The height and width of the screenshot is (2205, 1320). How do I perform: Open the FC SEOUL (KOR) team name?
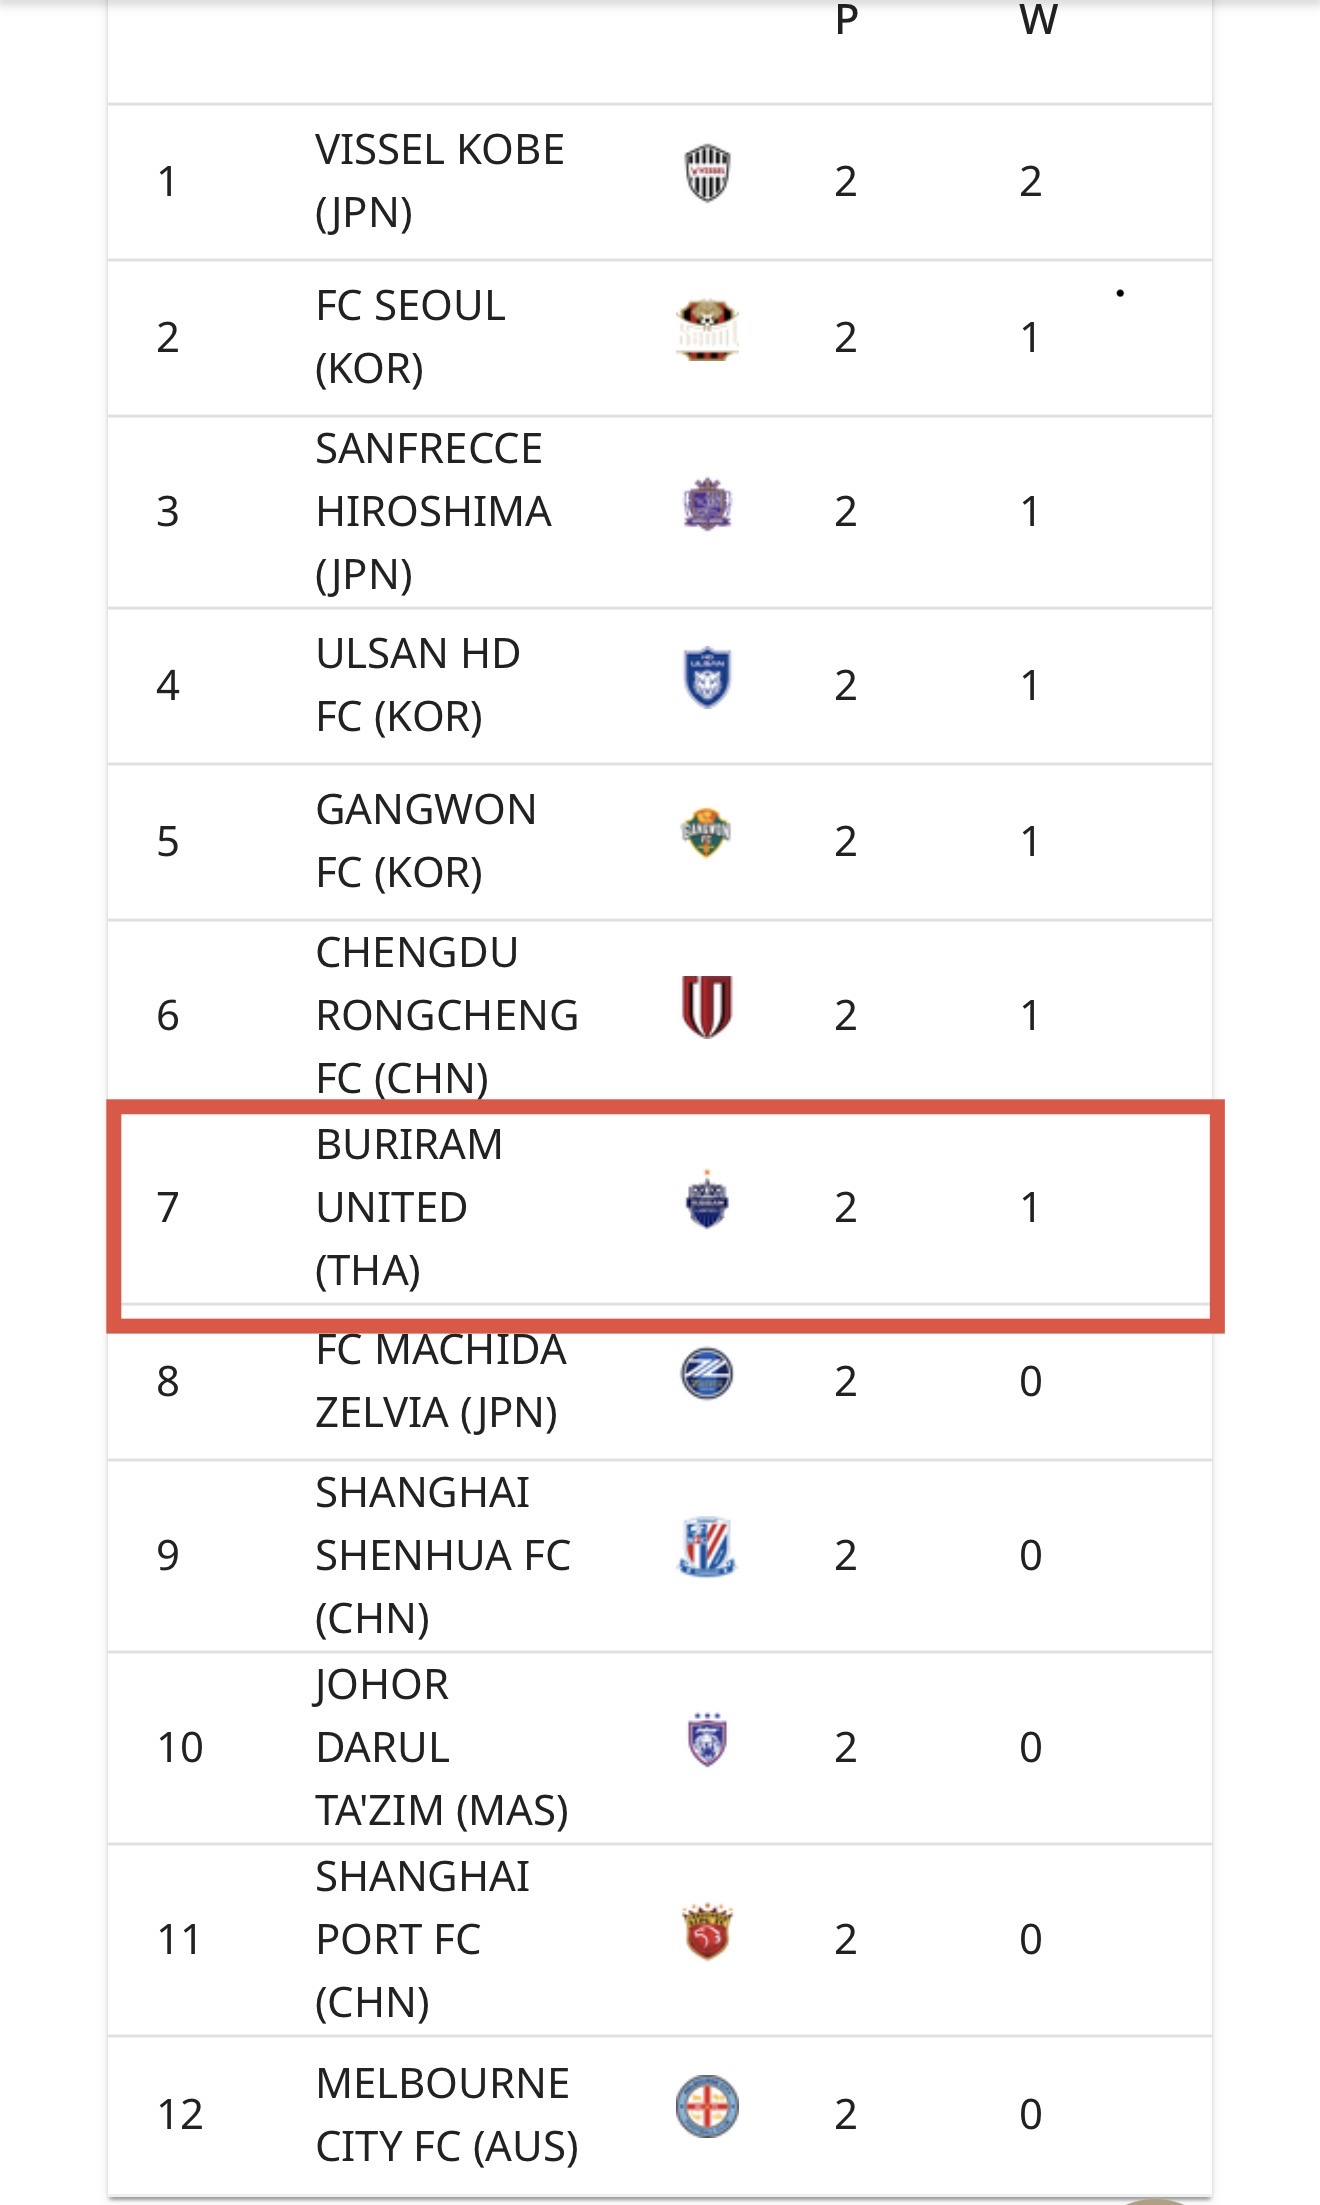(410, 337)
